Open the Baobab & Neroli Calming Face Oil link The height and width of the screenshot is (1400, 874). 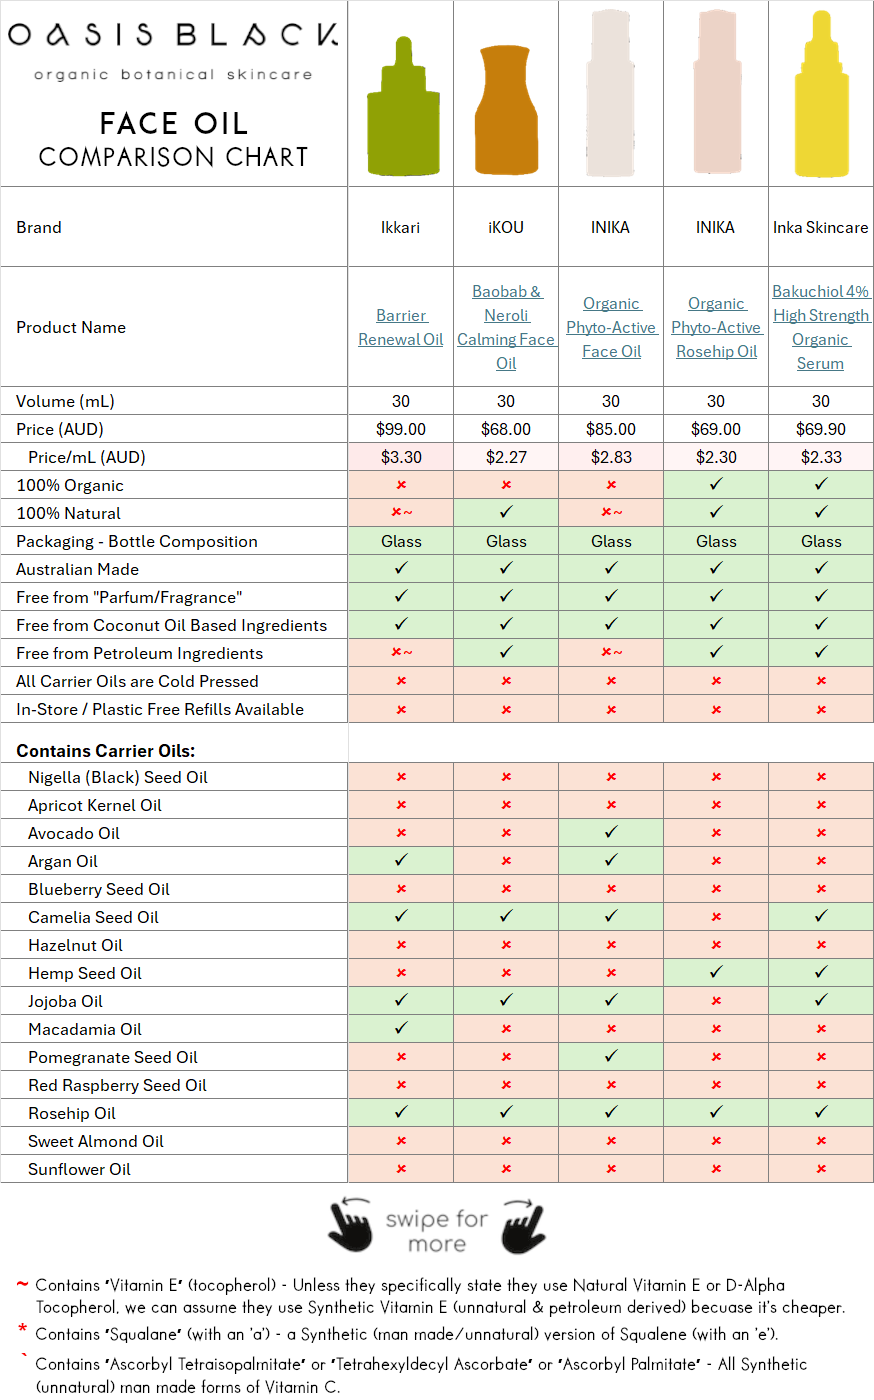506,327
